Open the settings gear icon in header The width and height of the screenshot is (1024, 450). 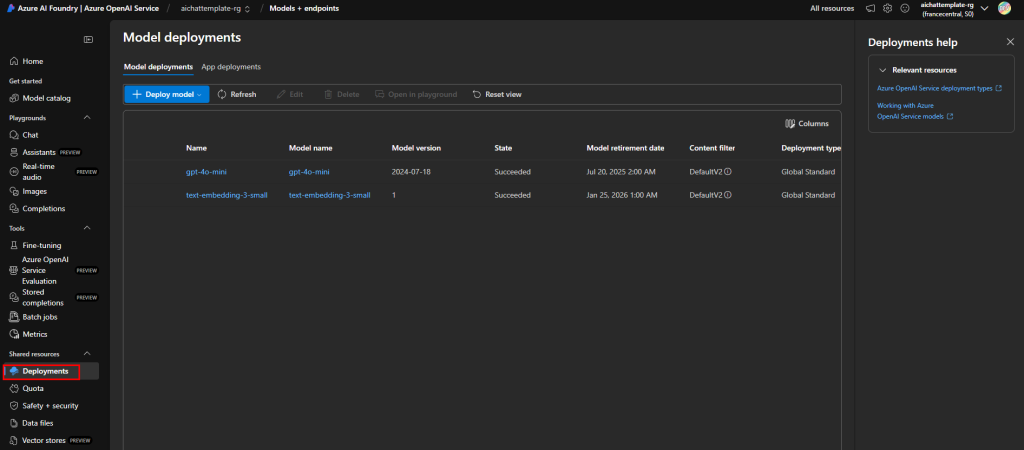click(888, 8)
